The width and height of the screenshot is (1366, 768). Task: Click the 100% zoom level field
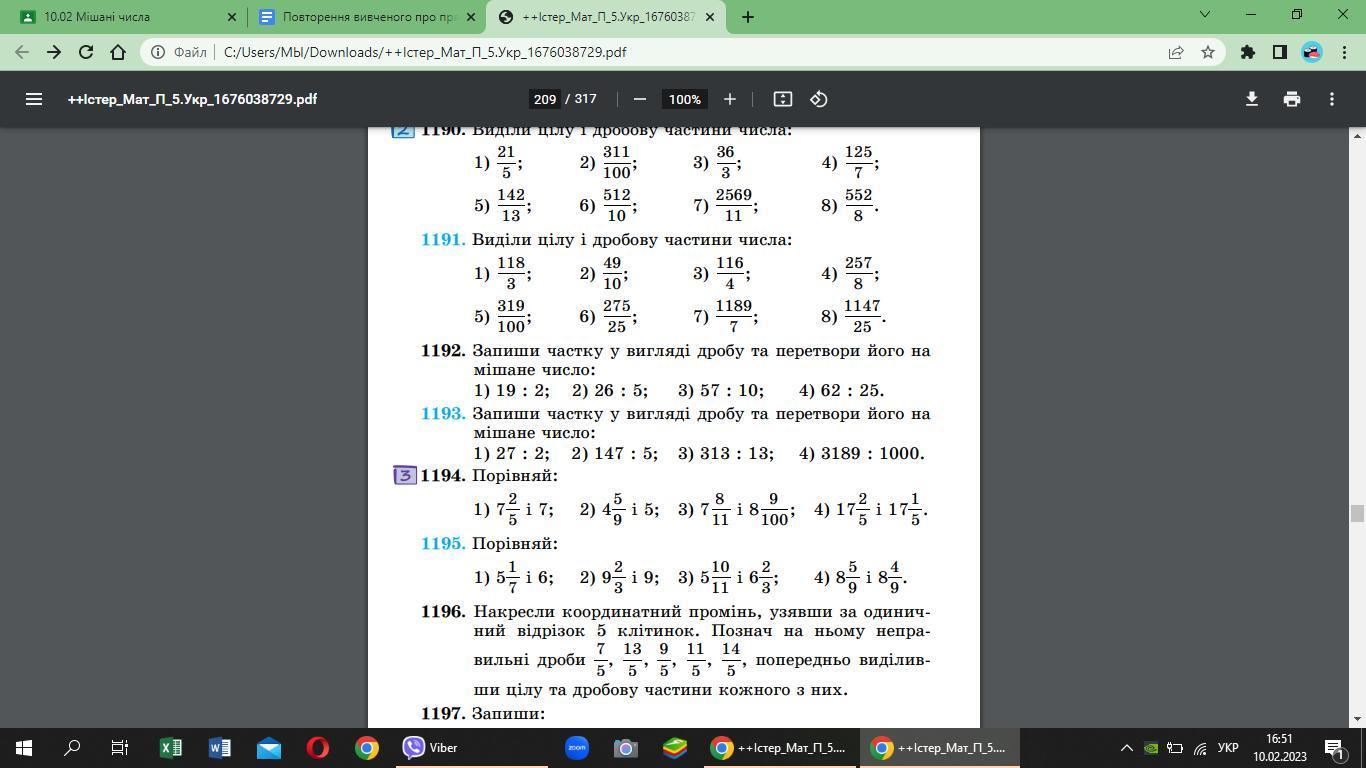pos(685,99)
